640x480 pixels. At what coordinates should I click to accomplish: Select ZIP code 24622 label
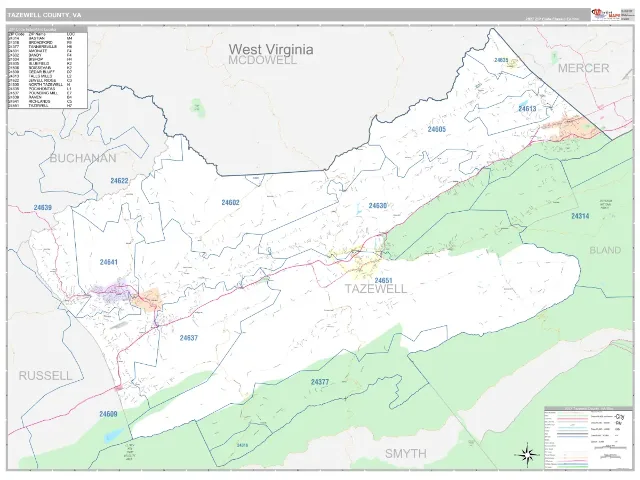coord(119,180)
